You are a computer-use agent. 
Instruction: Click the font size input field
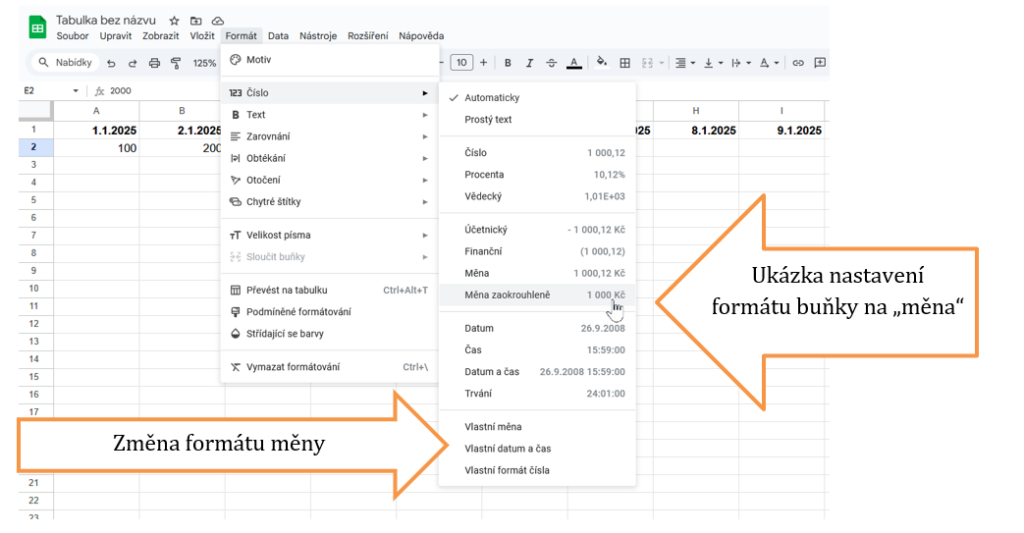tap(461, 63)
